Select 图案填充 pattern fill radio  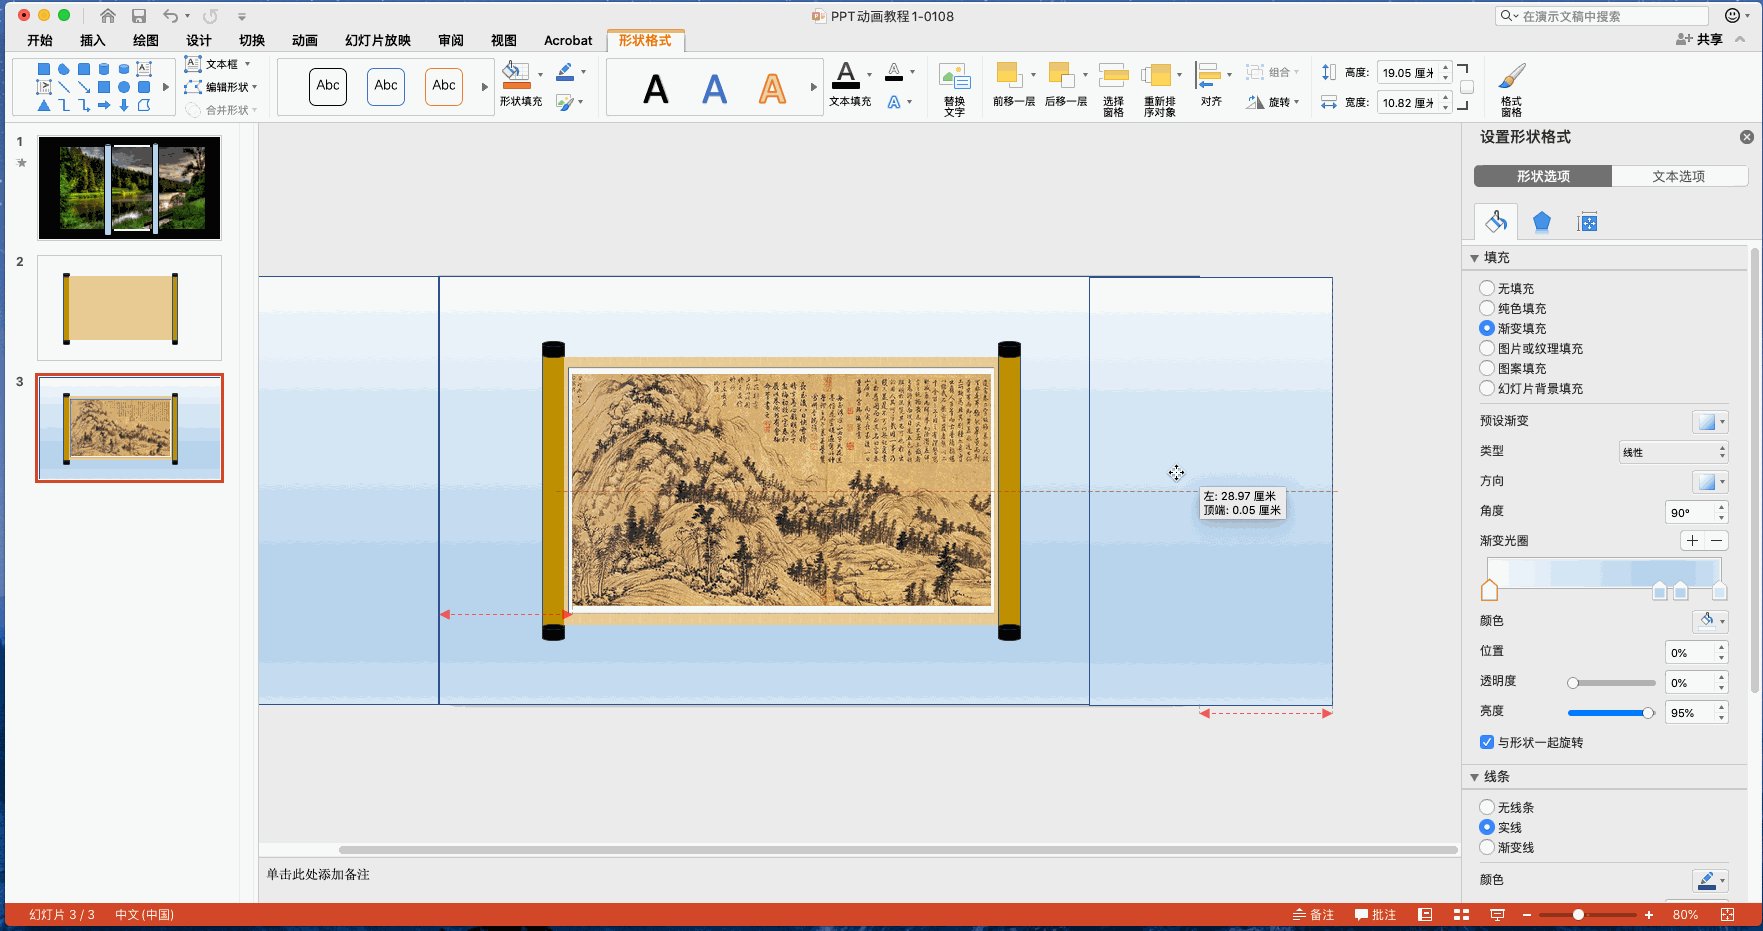pos(1487,368)
